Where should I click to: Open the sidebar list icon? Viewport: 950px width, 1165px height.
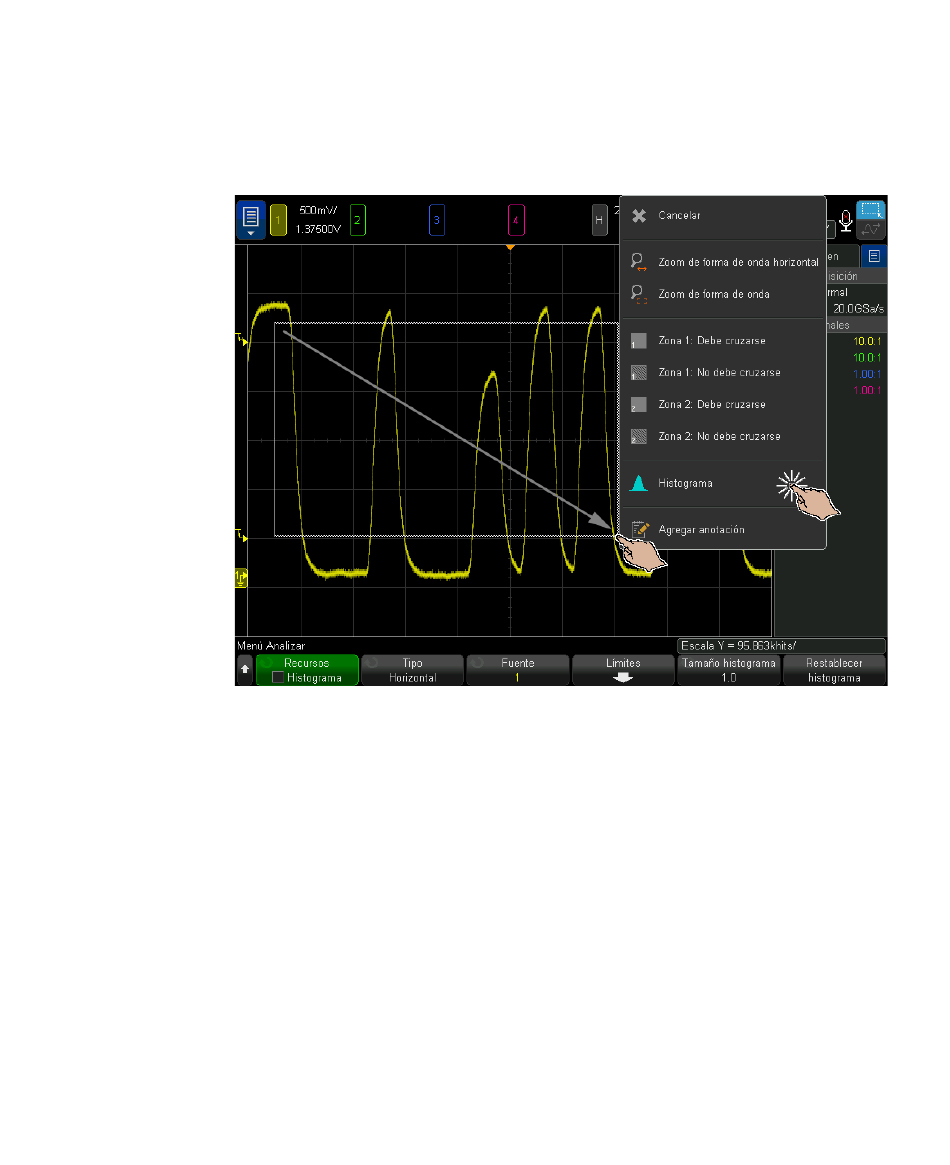874,256
